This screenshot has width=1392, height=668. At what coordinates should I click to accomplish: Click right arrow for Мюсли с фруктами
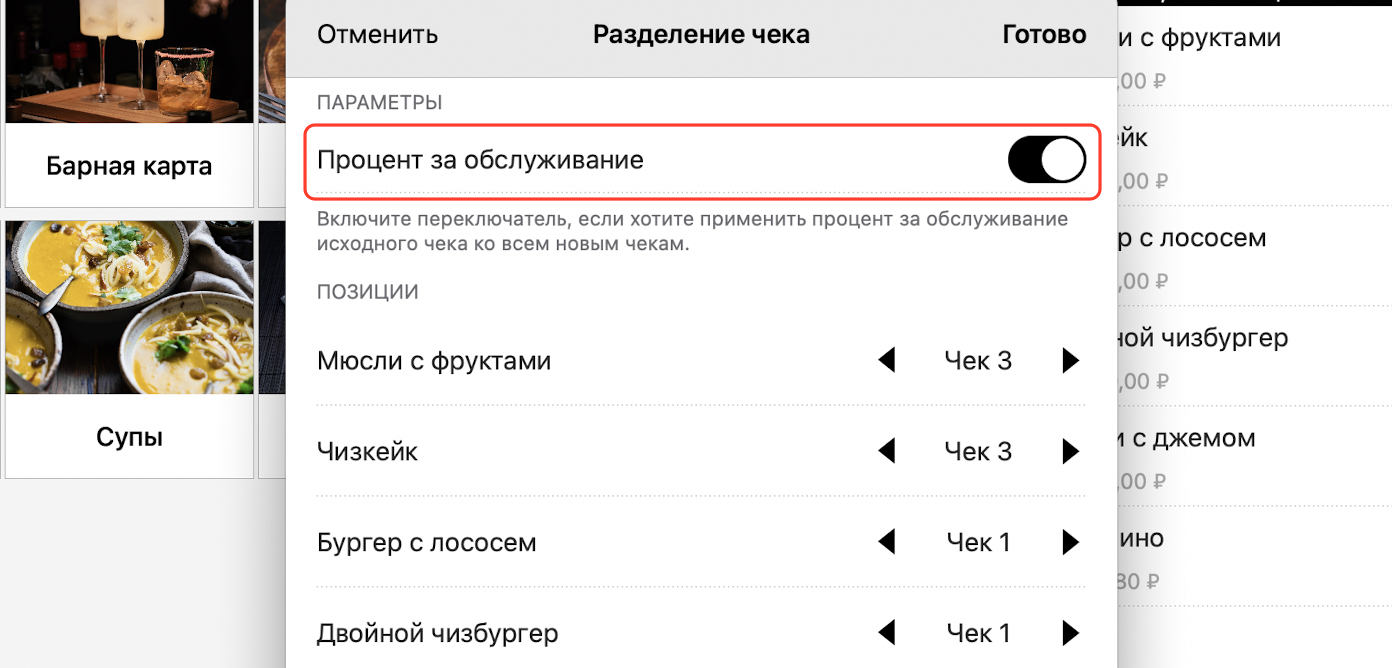pyautogui.click(x=1070, y=361)
